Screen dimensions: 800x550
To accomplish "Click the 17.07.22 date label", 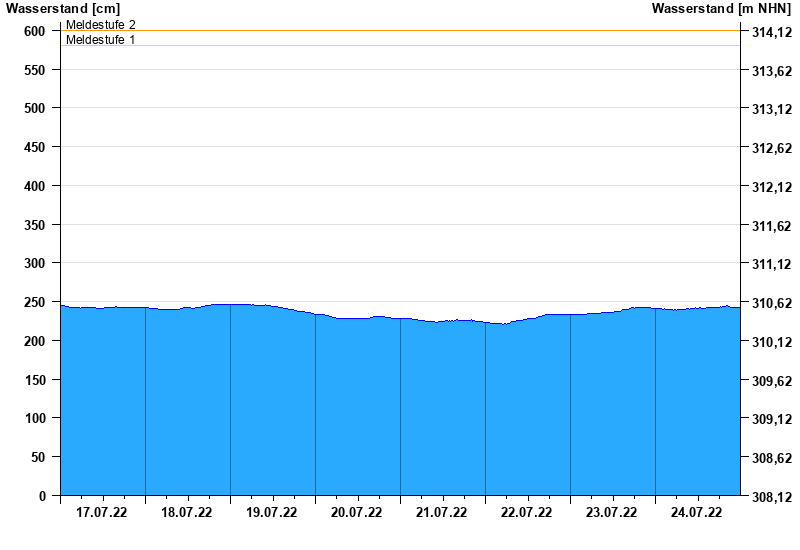I will tap(102, 513).
